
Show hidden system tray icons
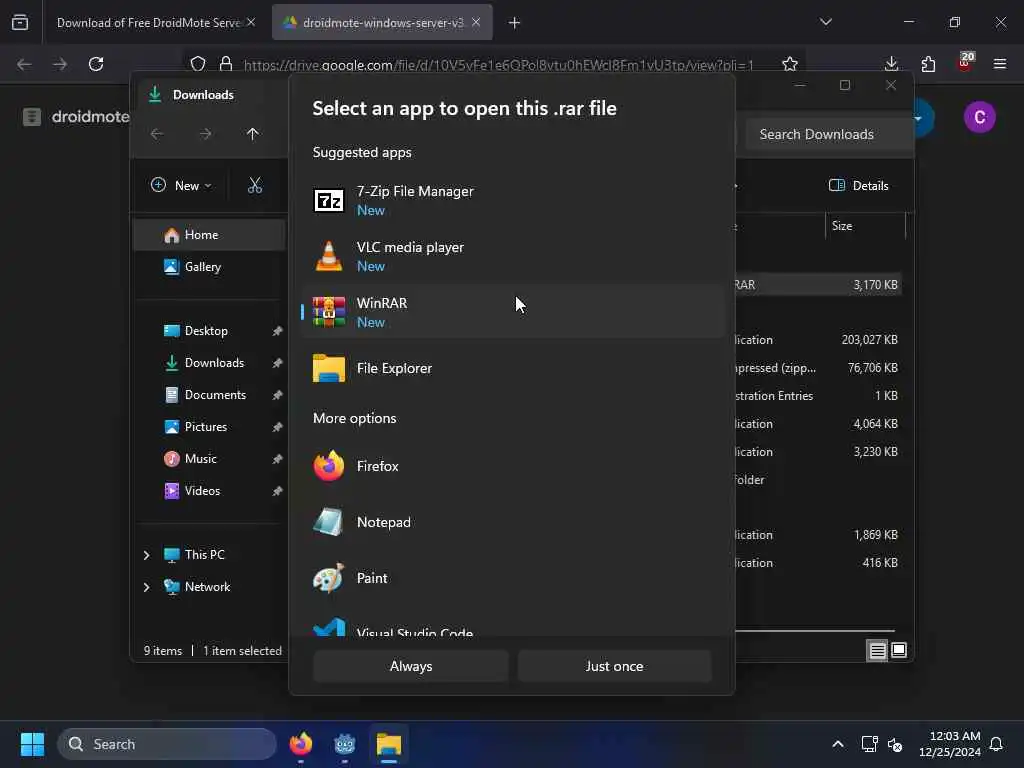(838, 744)
